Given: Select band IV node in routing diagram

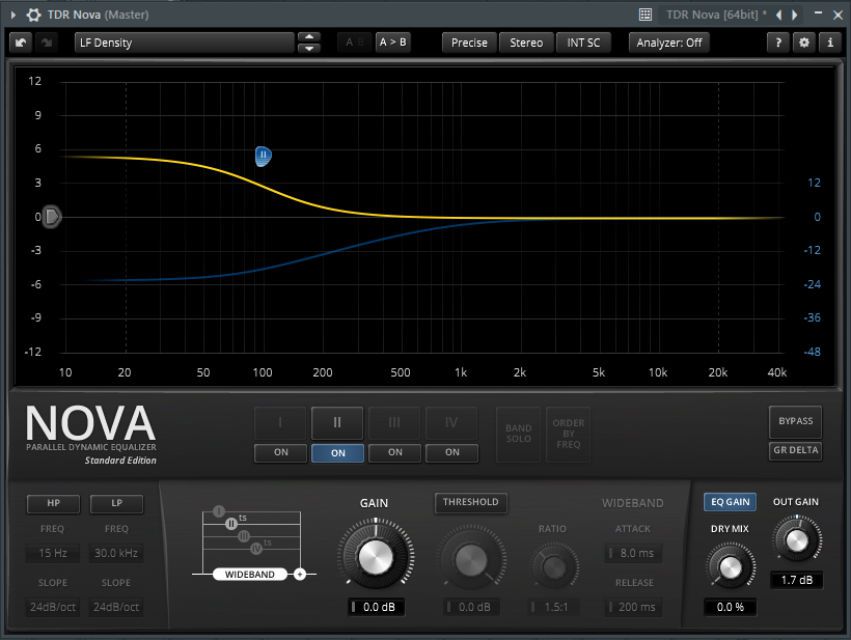Looking at the screenshot, I should pyautogui.click(x=256, y=549).
